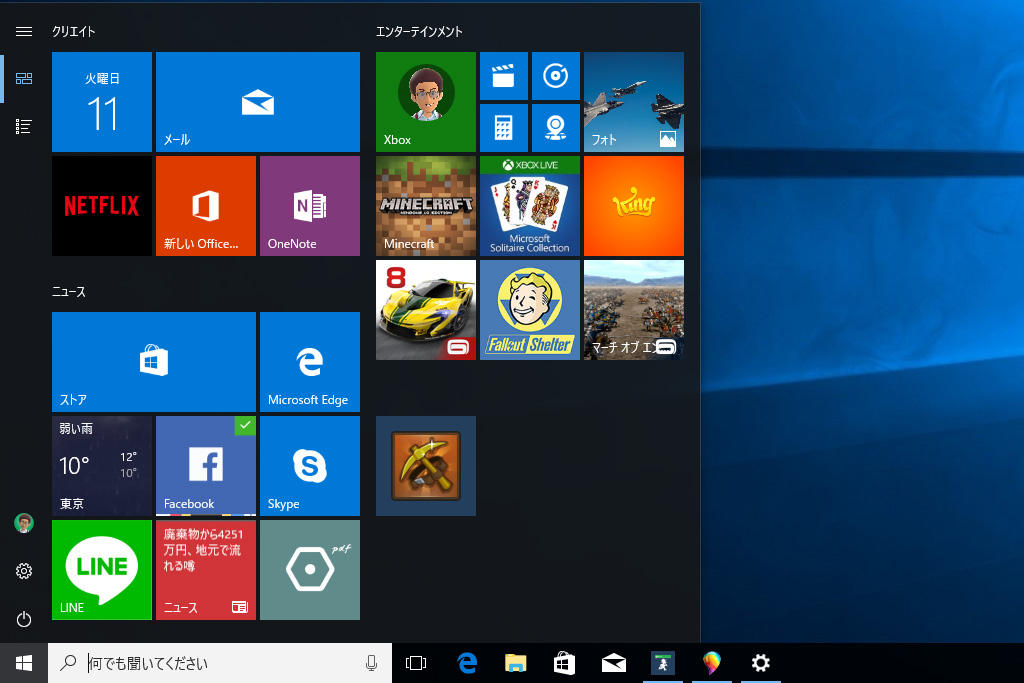Open Task View from the taskbar
The image size is (1024, 683).
(416, 663)
